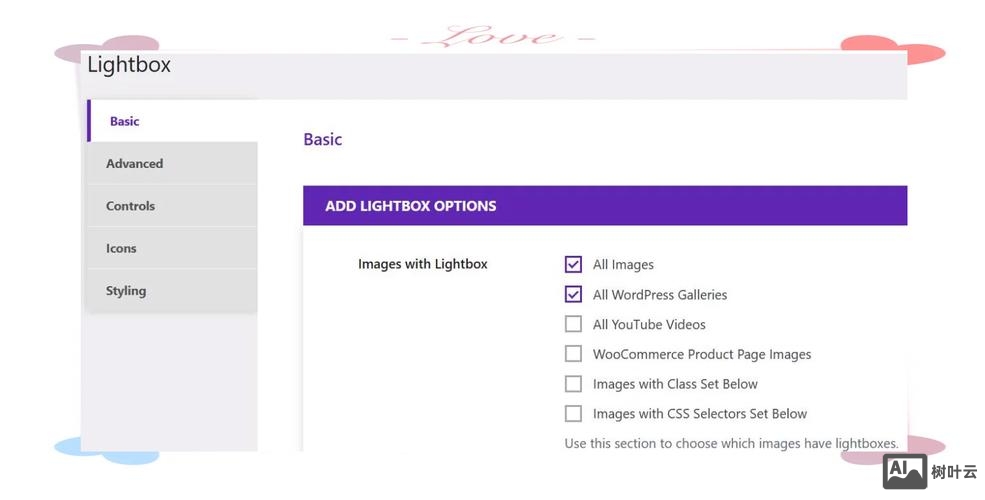Image resolution: width=985 pixels, height=500 pixels.
Task: Uncheck the All Images checkbox
Action: [573, 265]
